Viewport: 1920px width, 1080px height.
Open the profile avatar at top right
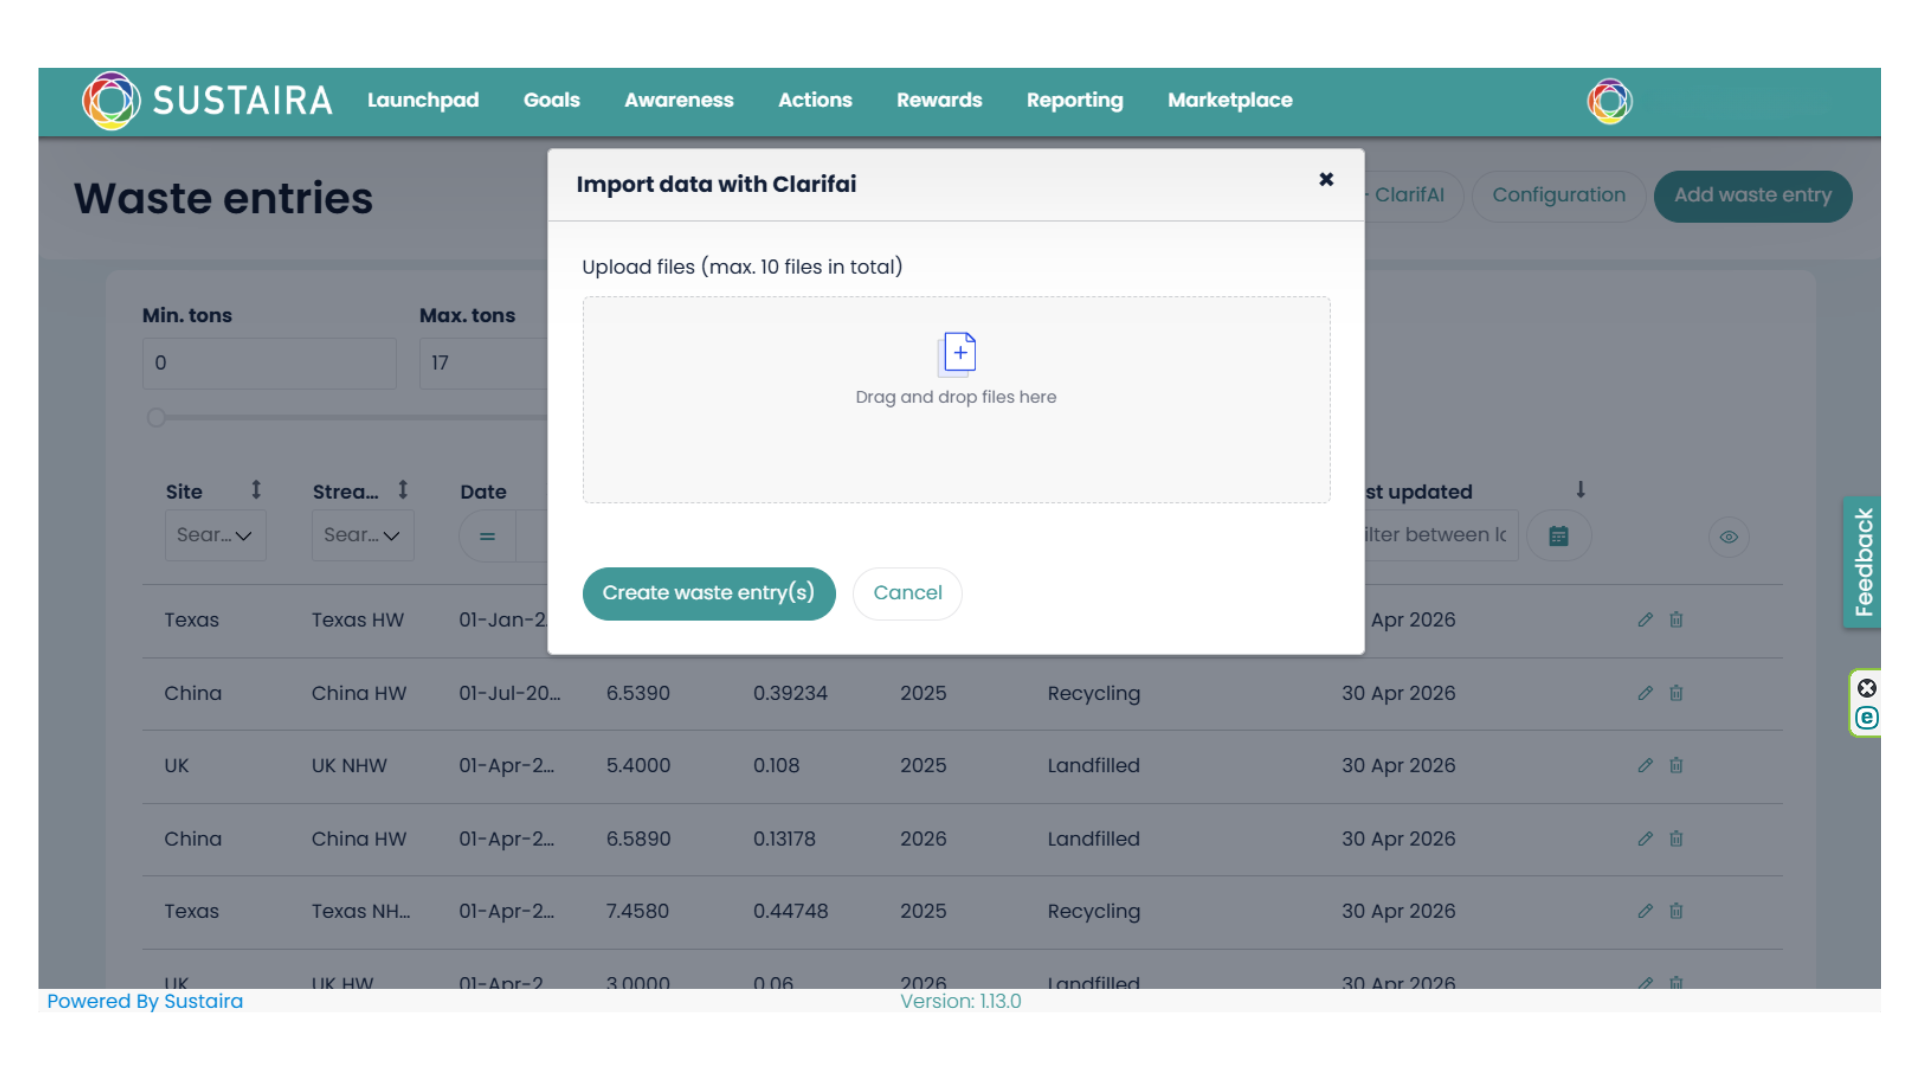click(1608, 100)
